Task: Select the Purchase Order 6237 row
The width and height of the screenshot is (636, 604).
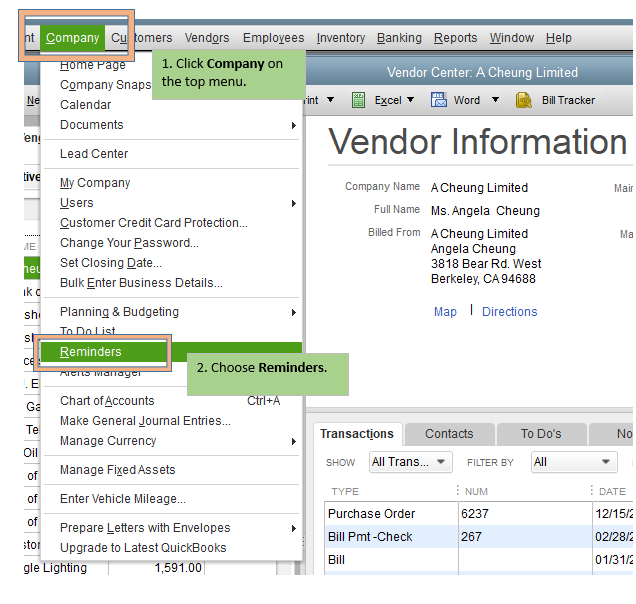Action: pos(479,514)
